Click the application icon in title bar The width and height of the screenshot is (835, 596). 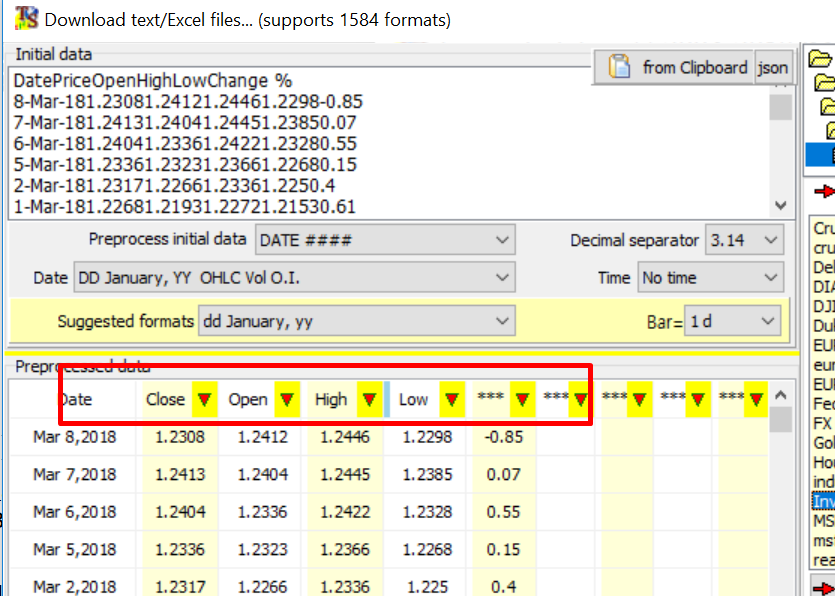pos(27,18)
